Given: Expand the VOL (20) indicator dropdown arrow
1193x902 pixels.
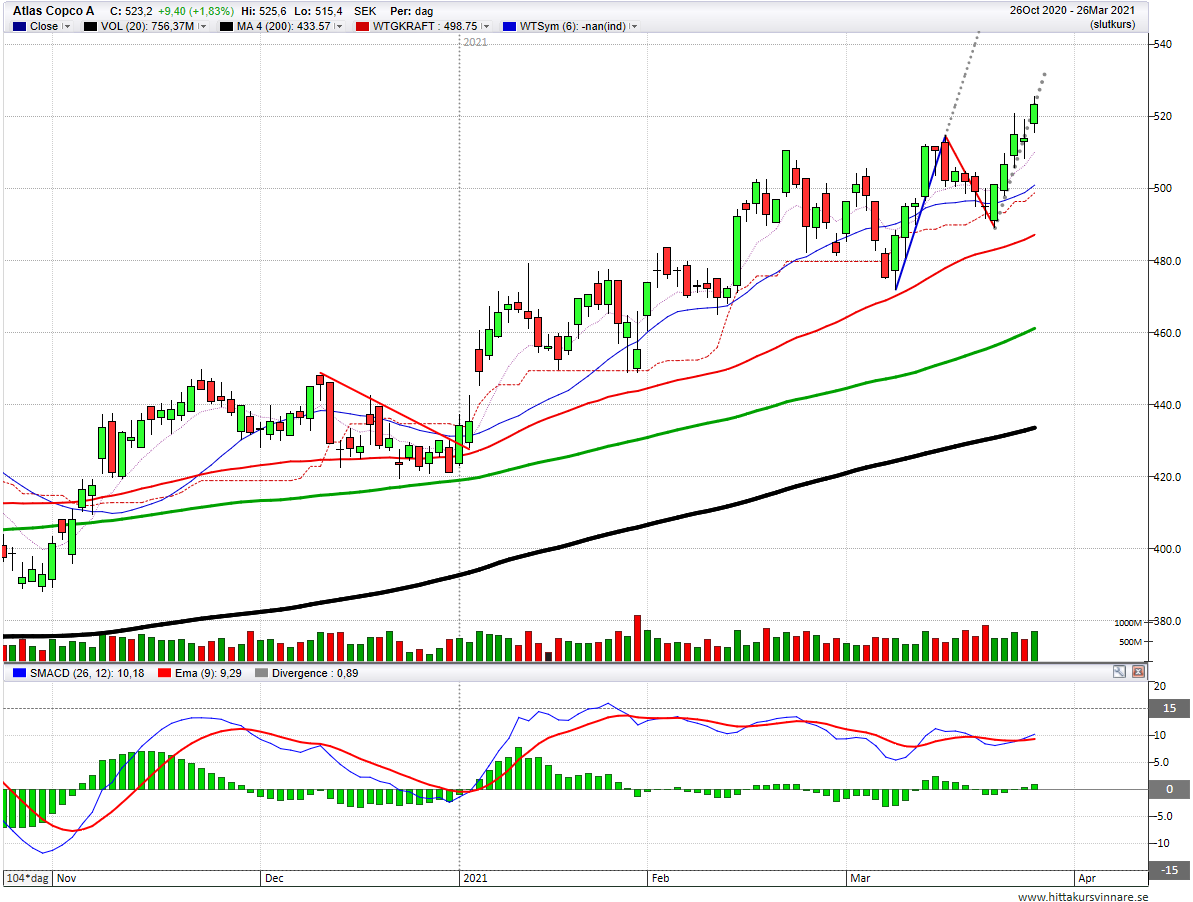Looking at the screenshot, I should (203, 27).
